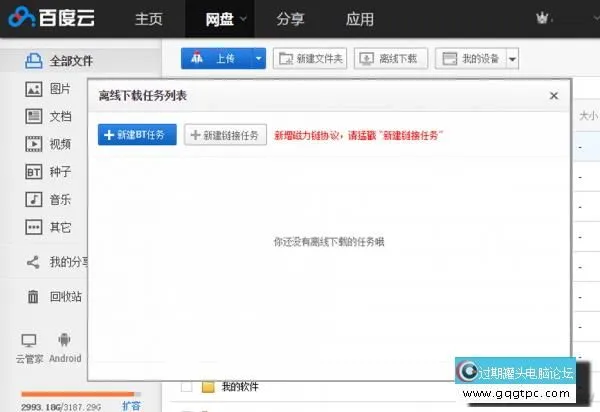This screenshot has width=600, height=412.
Task: Click the 全部文件 drive icon
Action: (x=34, y=61)
